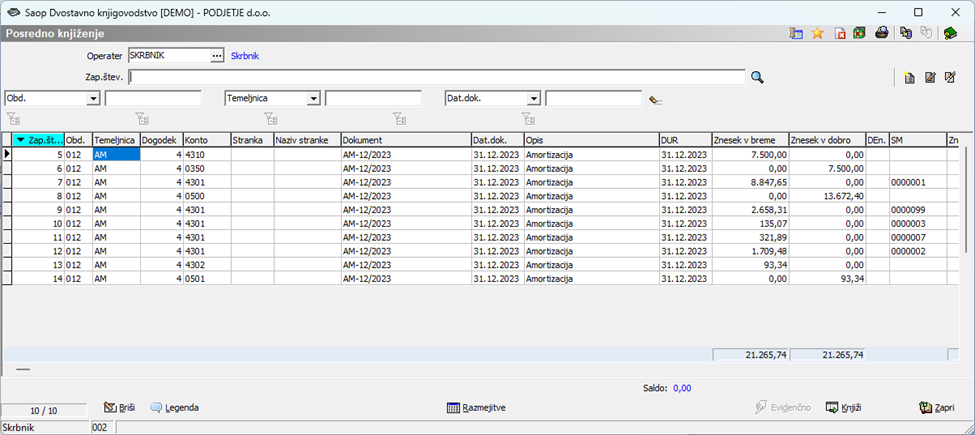Click the input next to Dat.dok. dropdown

pos(593,98)
